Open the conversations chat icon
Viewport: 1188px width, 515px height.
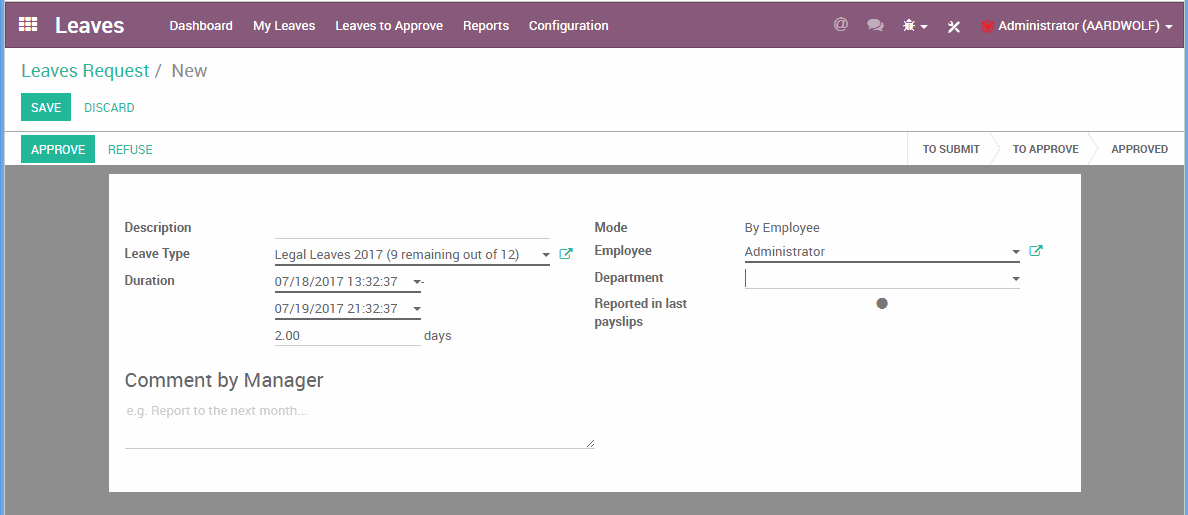[875, 26]
